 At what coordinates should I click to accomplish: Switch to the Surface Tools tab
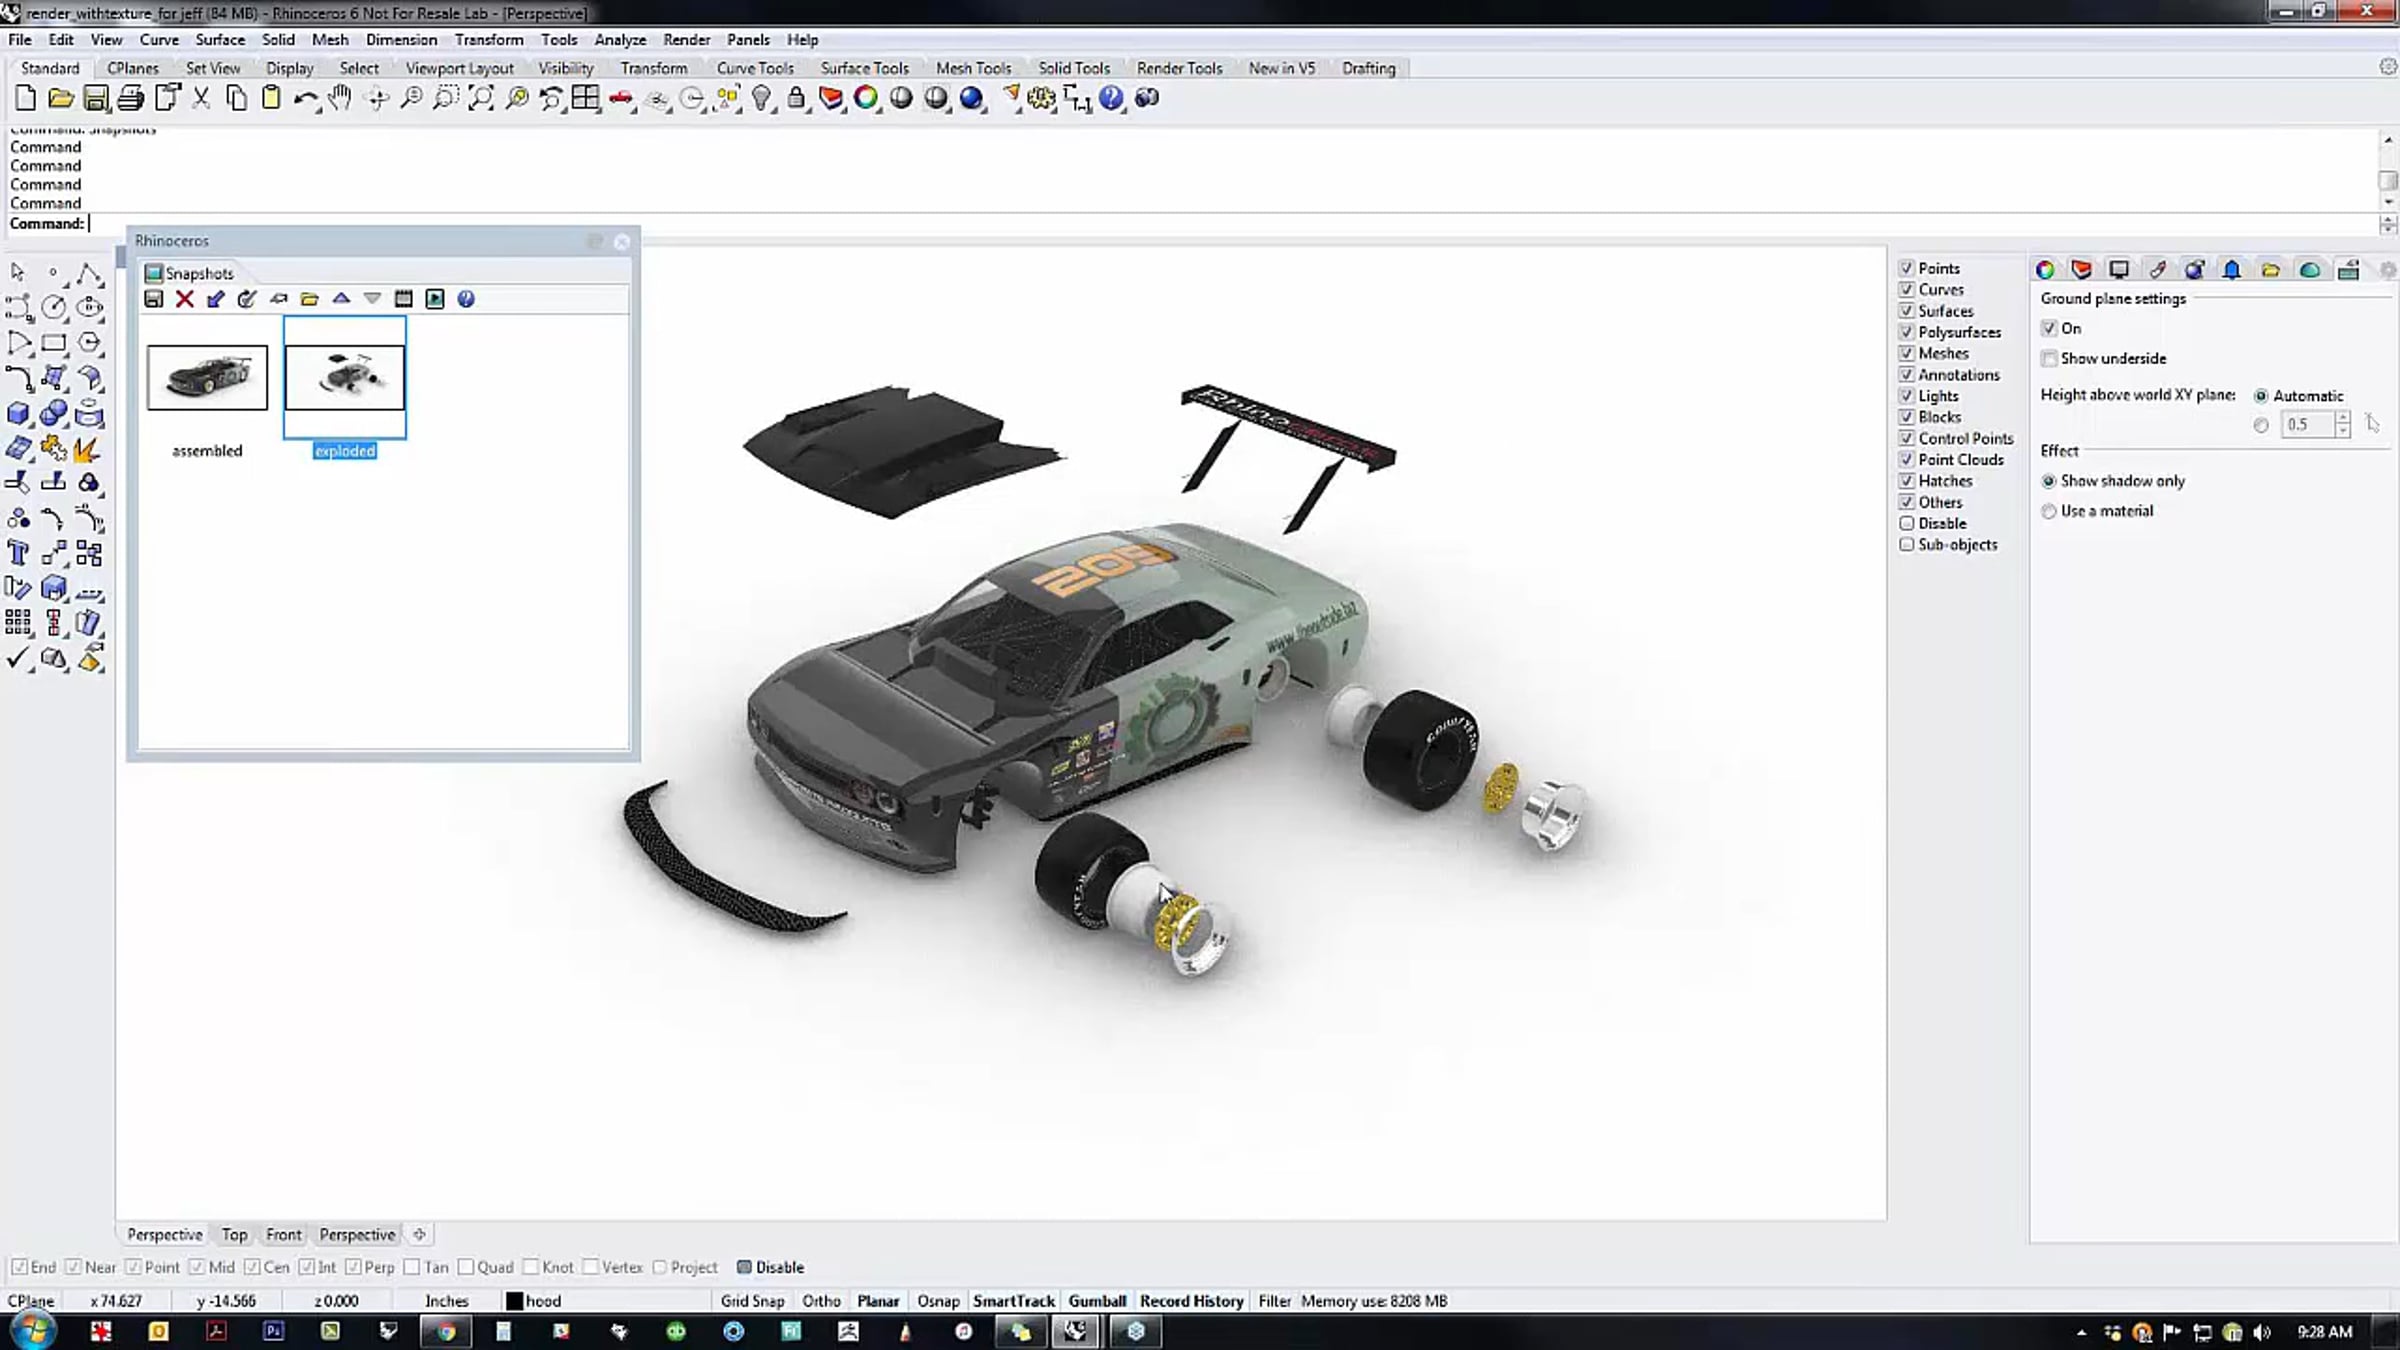click(x=864, y=68)
